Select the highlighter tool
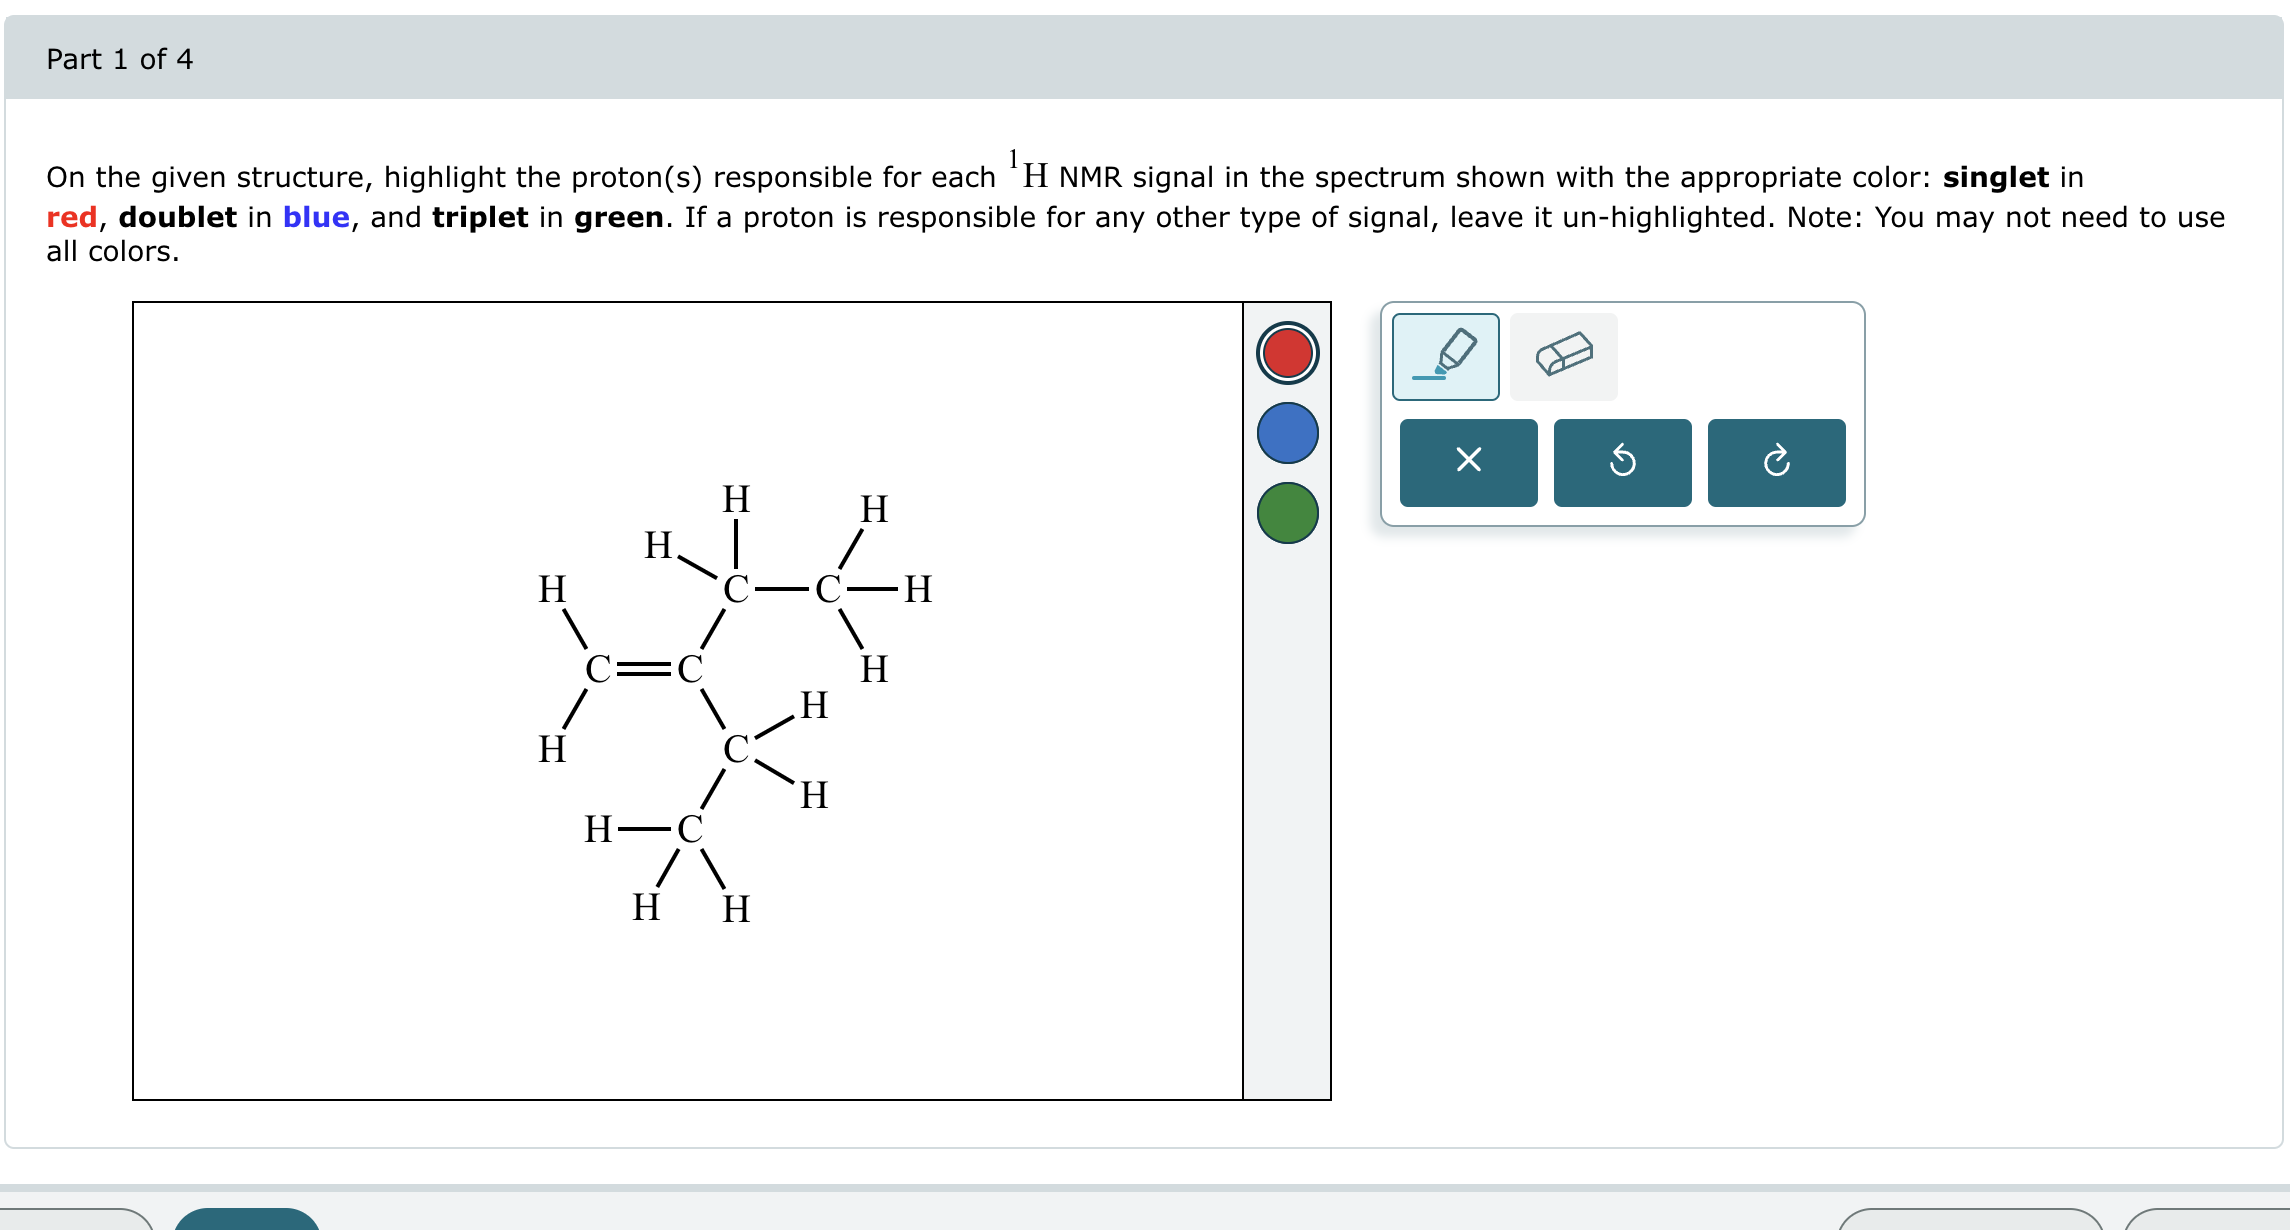Viewport: 2290px width, 1230px height. (1444, 355)
